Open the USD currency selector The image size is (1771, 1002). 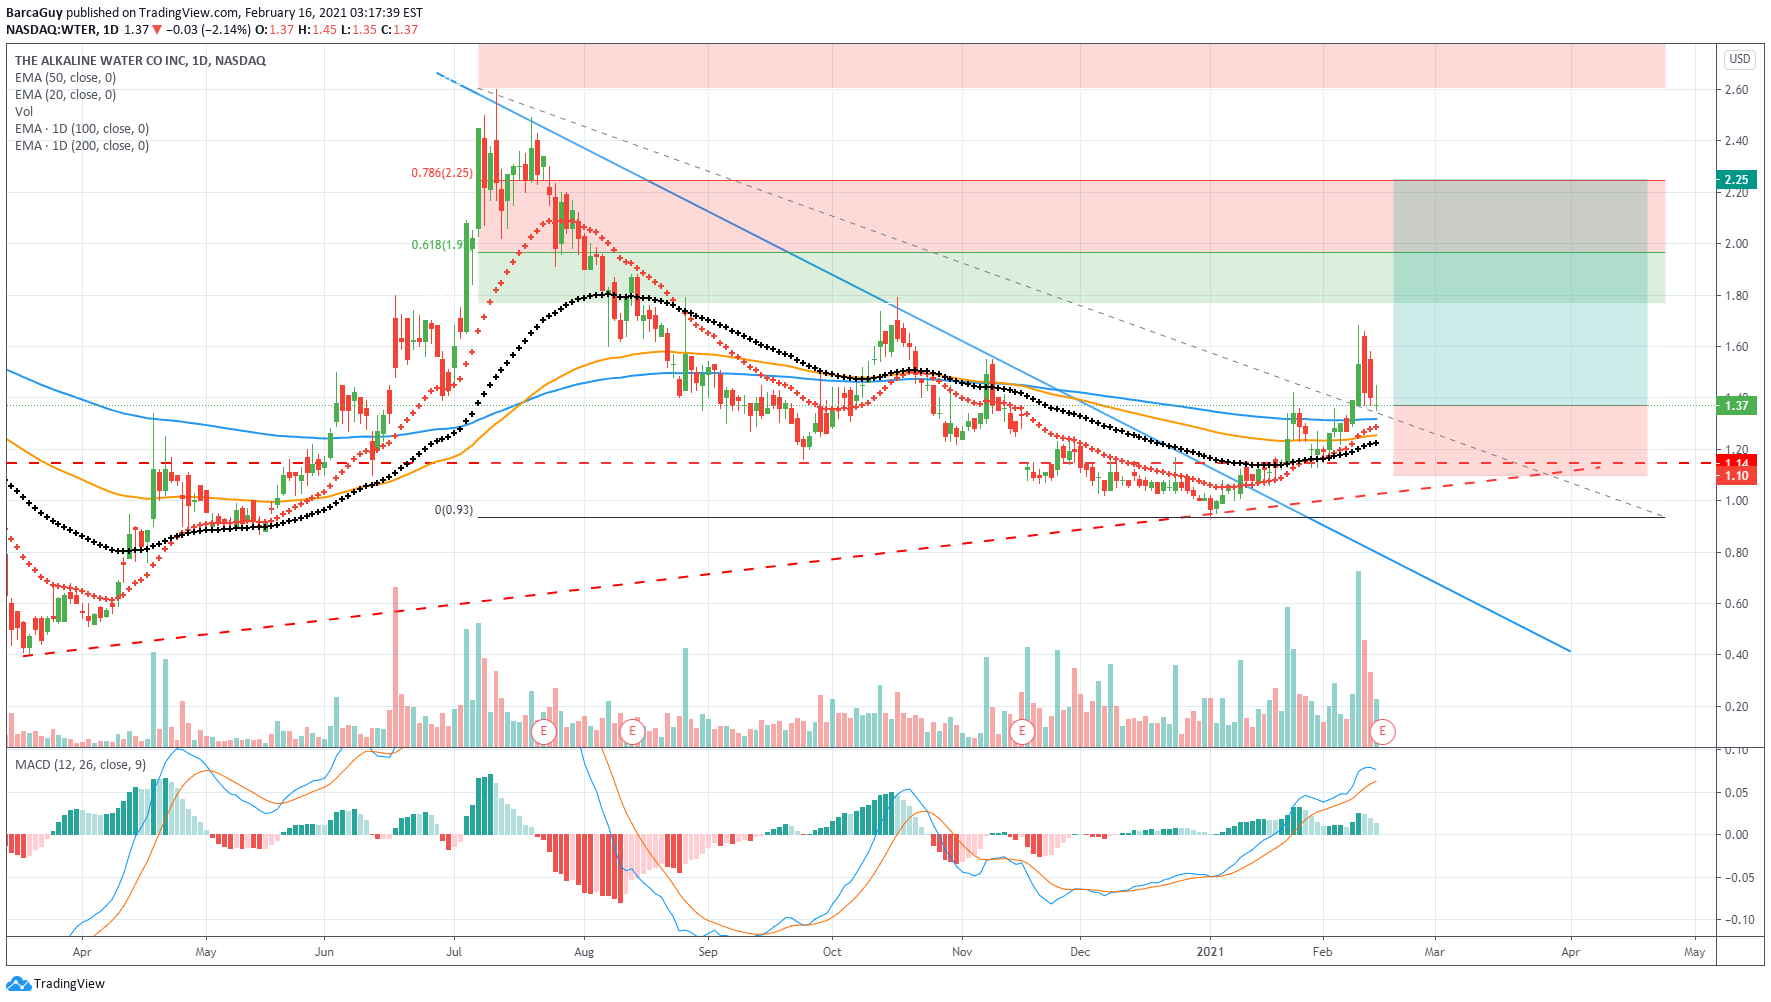1740,59
